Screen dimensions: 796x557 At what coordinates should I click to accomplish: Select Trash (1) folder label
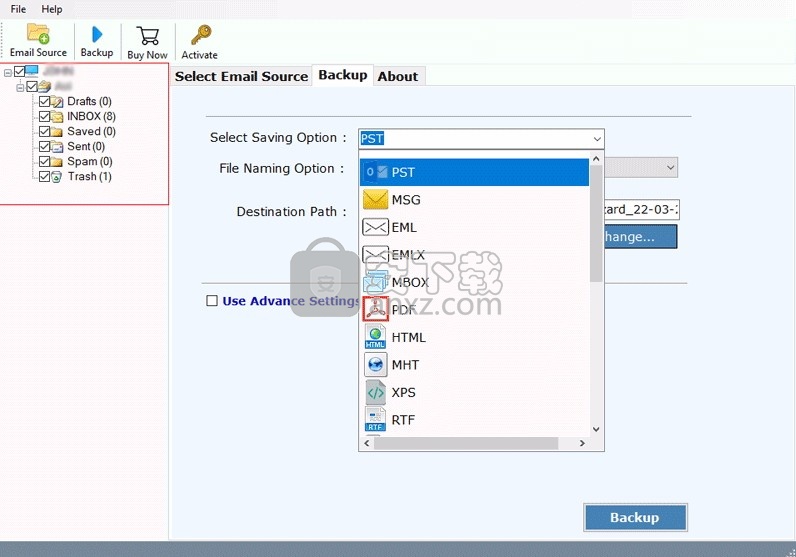click(x=90, y=176)
